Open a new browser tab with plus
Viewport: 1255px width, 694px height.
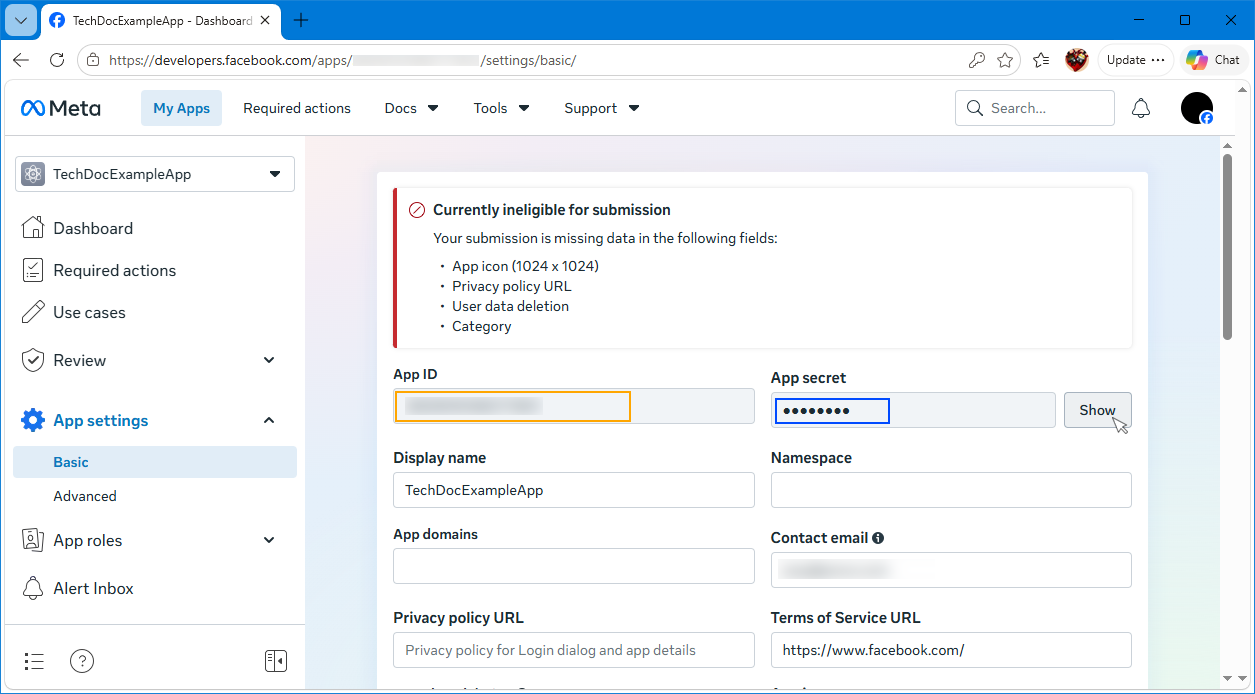tap(301, 20)
